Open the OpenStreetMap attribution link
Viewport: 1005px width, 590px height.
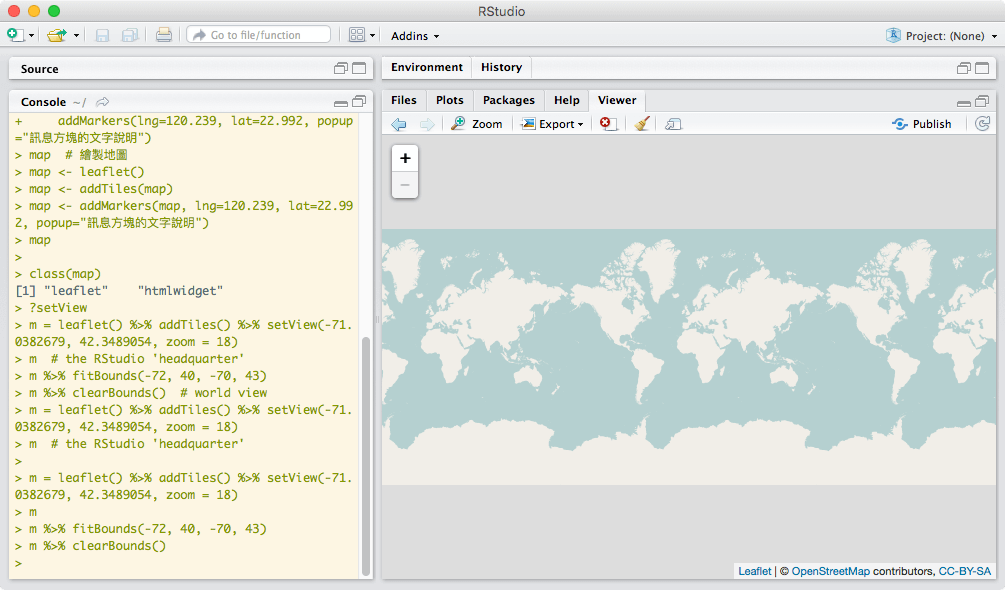click(830, 571)
